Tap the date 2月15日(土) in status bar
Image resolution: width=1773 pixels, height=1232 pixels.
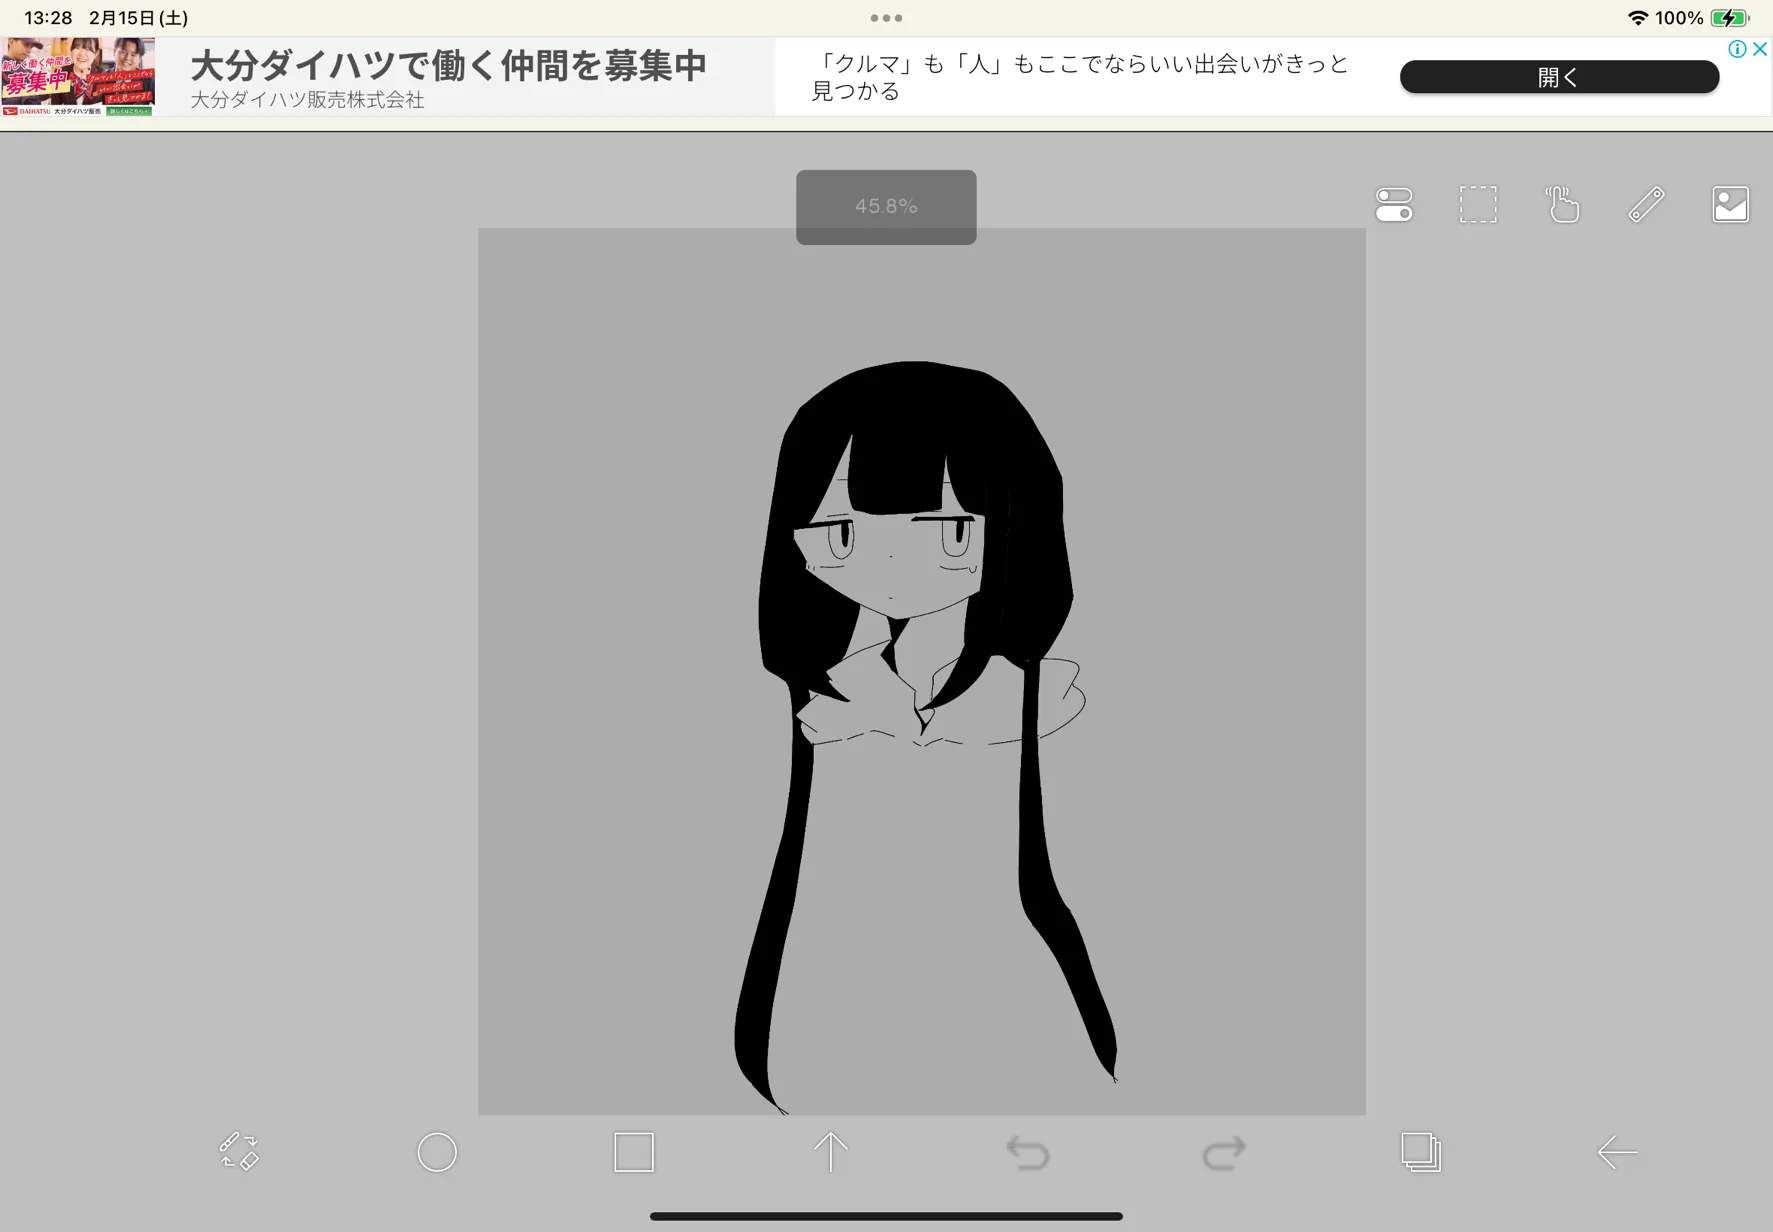pyautogui.click(x=138, y=18)
